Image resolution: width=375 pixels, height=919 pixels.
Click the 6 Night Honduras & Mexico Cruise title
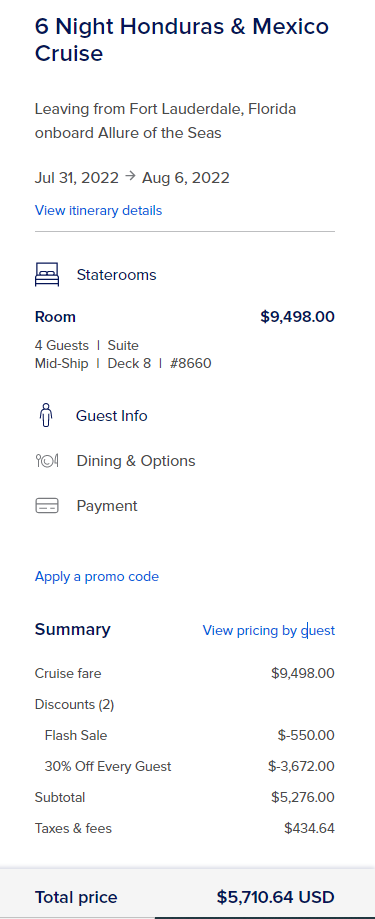click(x=182, y=40)
